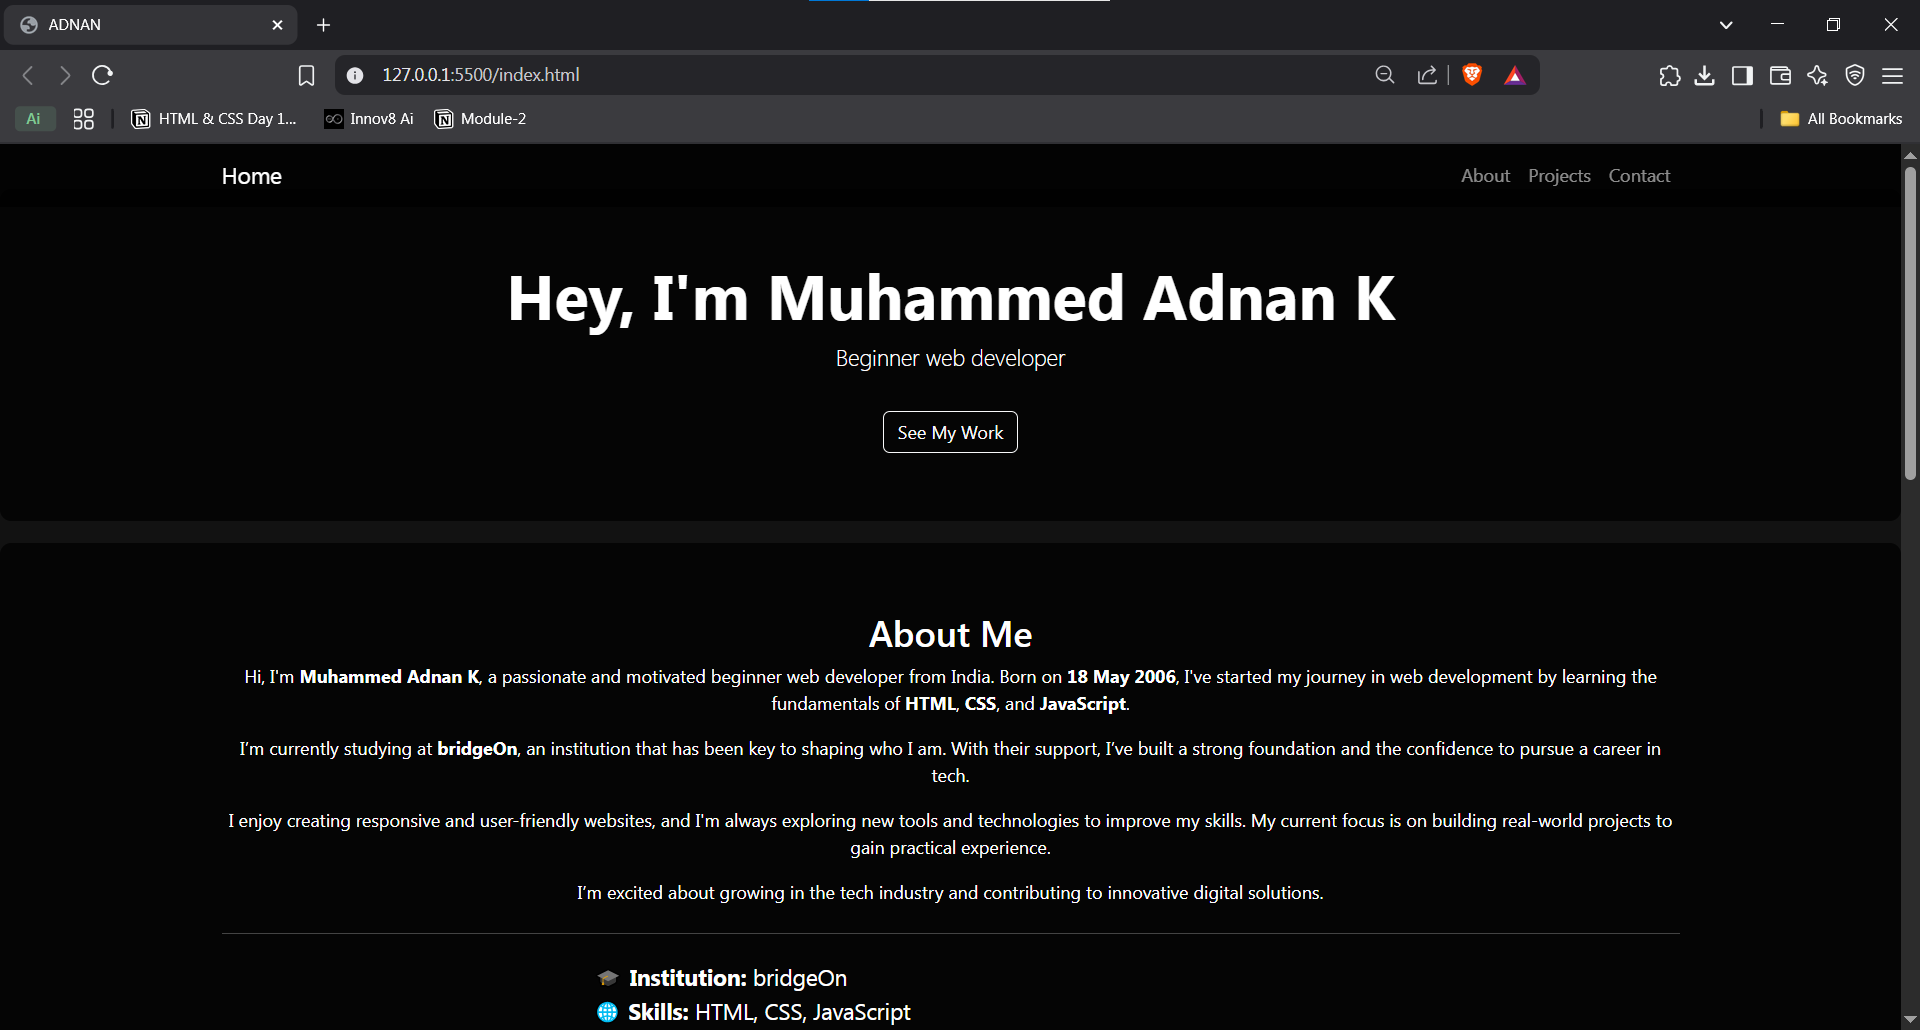Open the Brave VPN shield icon
This screenshot has width=1920, height=1030.
1855,75
